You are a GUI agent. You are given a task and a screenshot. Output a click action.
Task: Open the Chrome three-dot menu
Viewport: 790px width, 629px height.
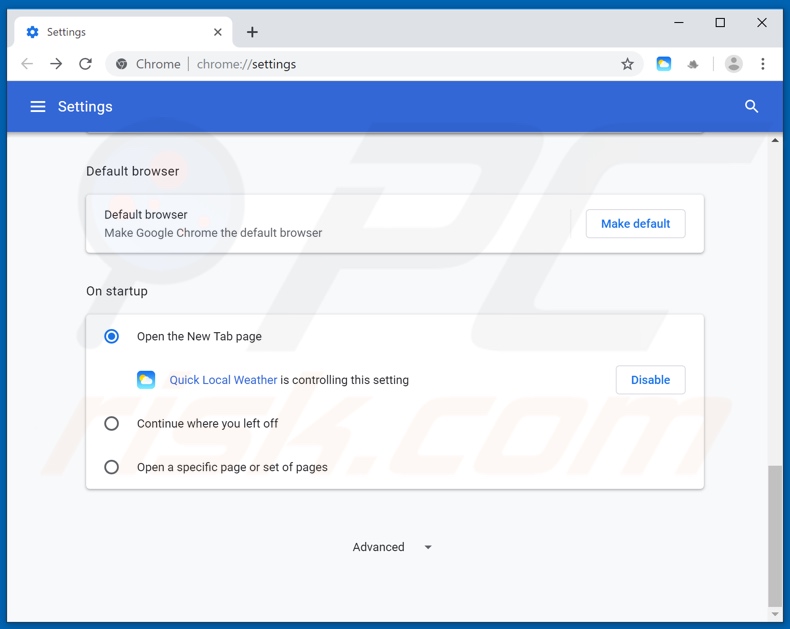point(762,64)
